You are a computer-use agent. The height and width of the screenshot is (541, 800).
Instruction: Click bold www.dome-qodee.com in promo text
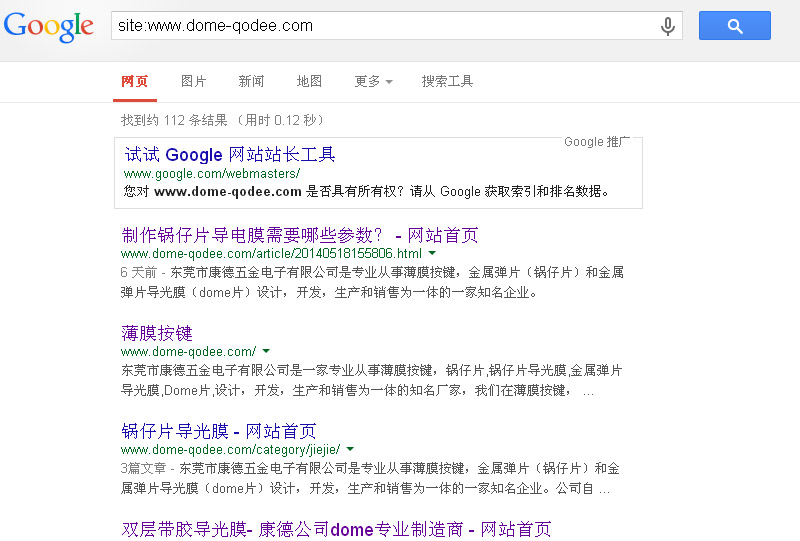pos(228,192)
